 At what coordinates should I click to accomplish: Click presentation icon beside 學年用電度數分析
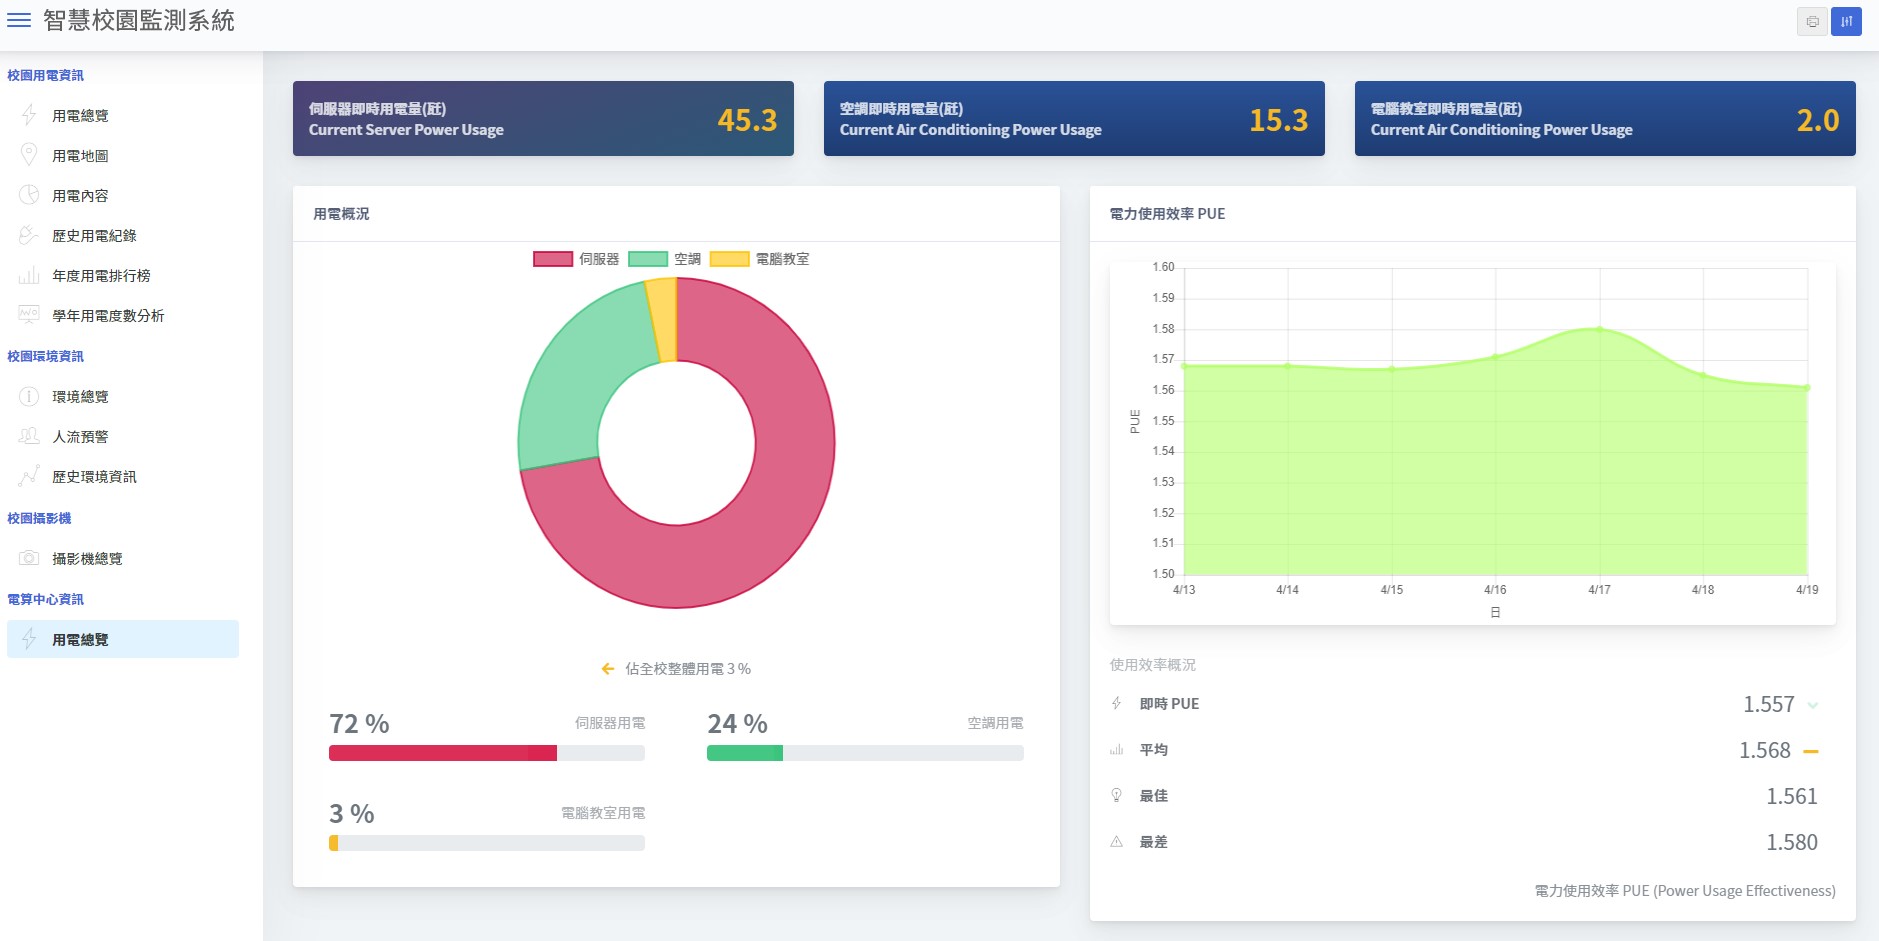pos(29,315)
